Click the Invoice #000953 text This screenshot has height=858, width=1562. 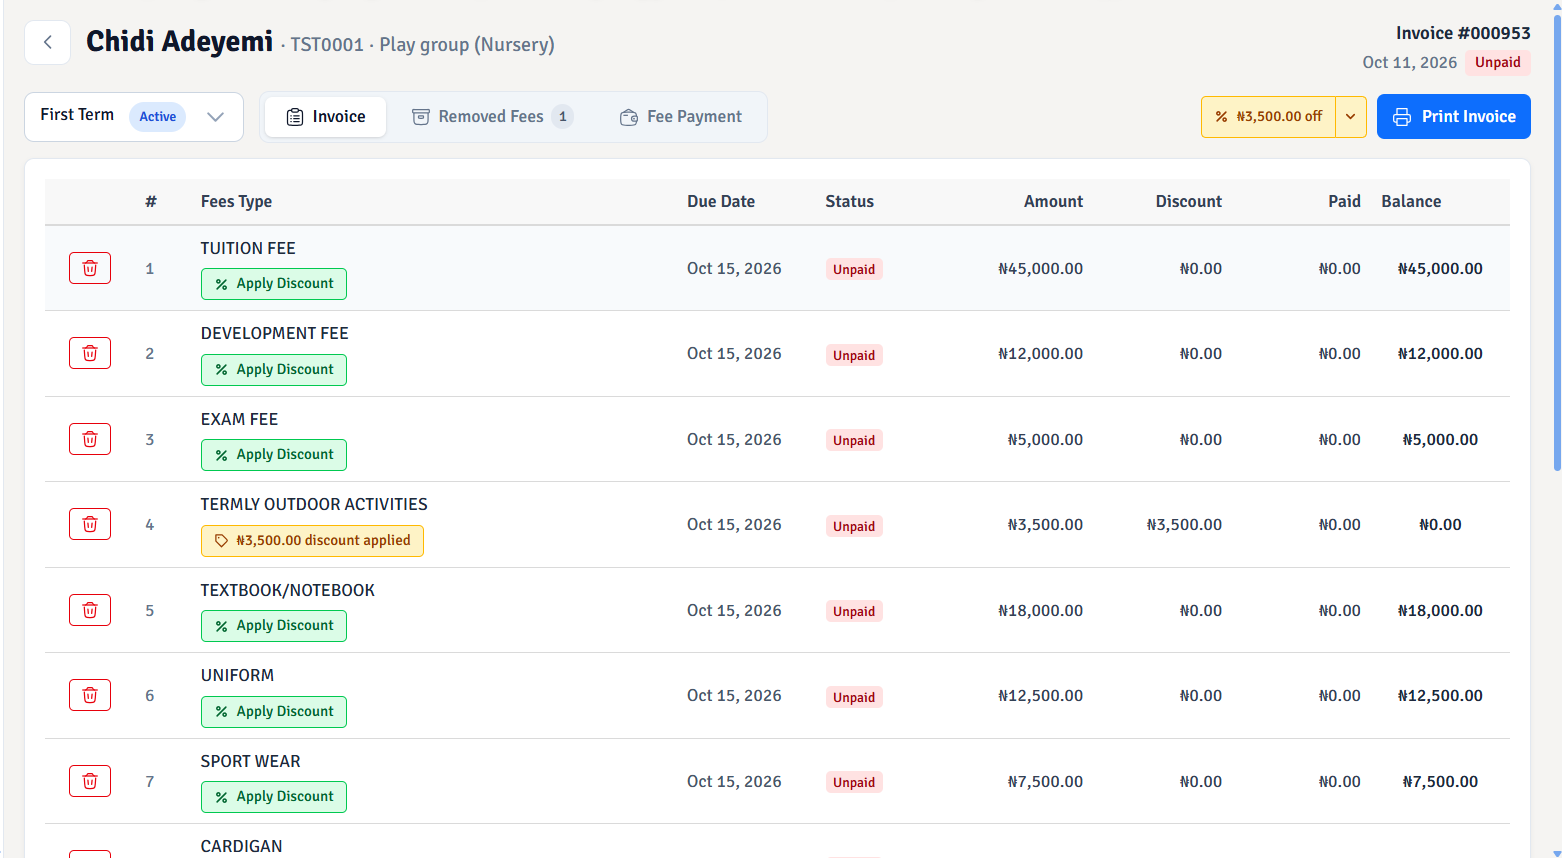tap(1463, 33)
